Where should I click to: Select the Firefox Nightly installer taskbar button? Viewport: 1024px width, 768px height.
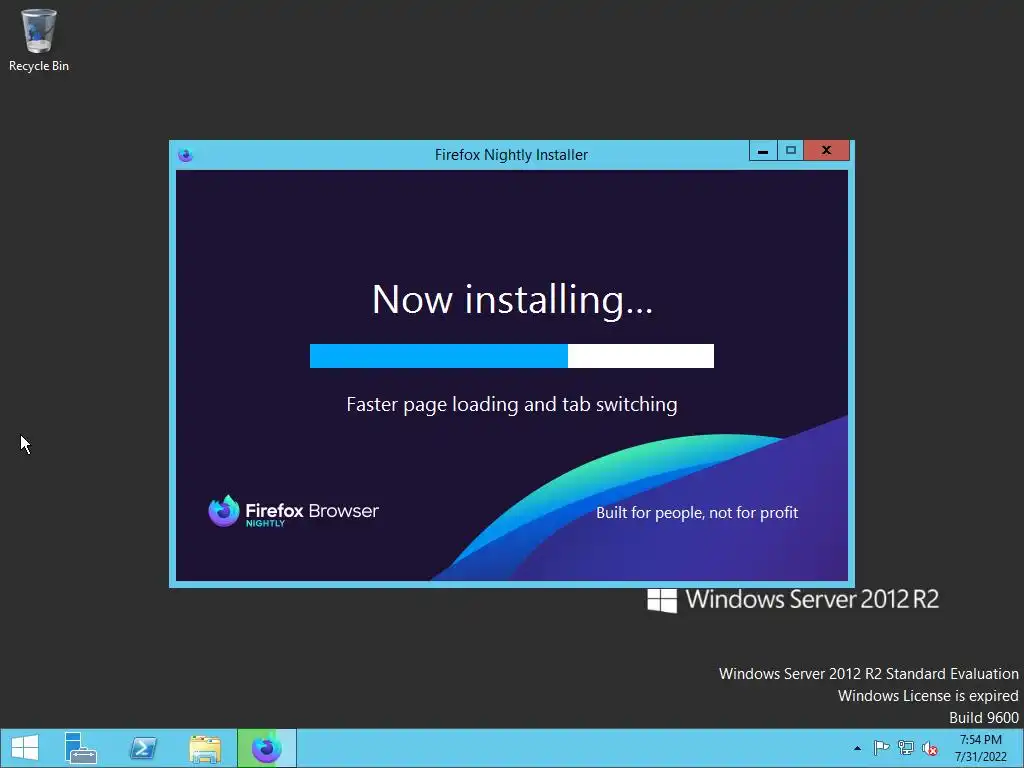[x=266, y=748]
